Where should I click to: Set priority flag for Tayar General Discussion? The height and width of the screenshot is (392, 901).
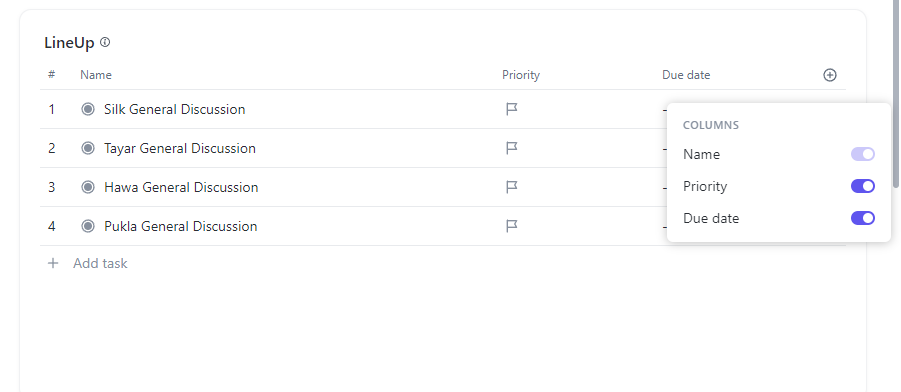point(511,148)
